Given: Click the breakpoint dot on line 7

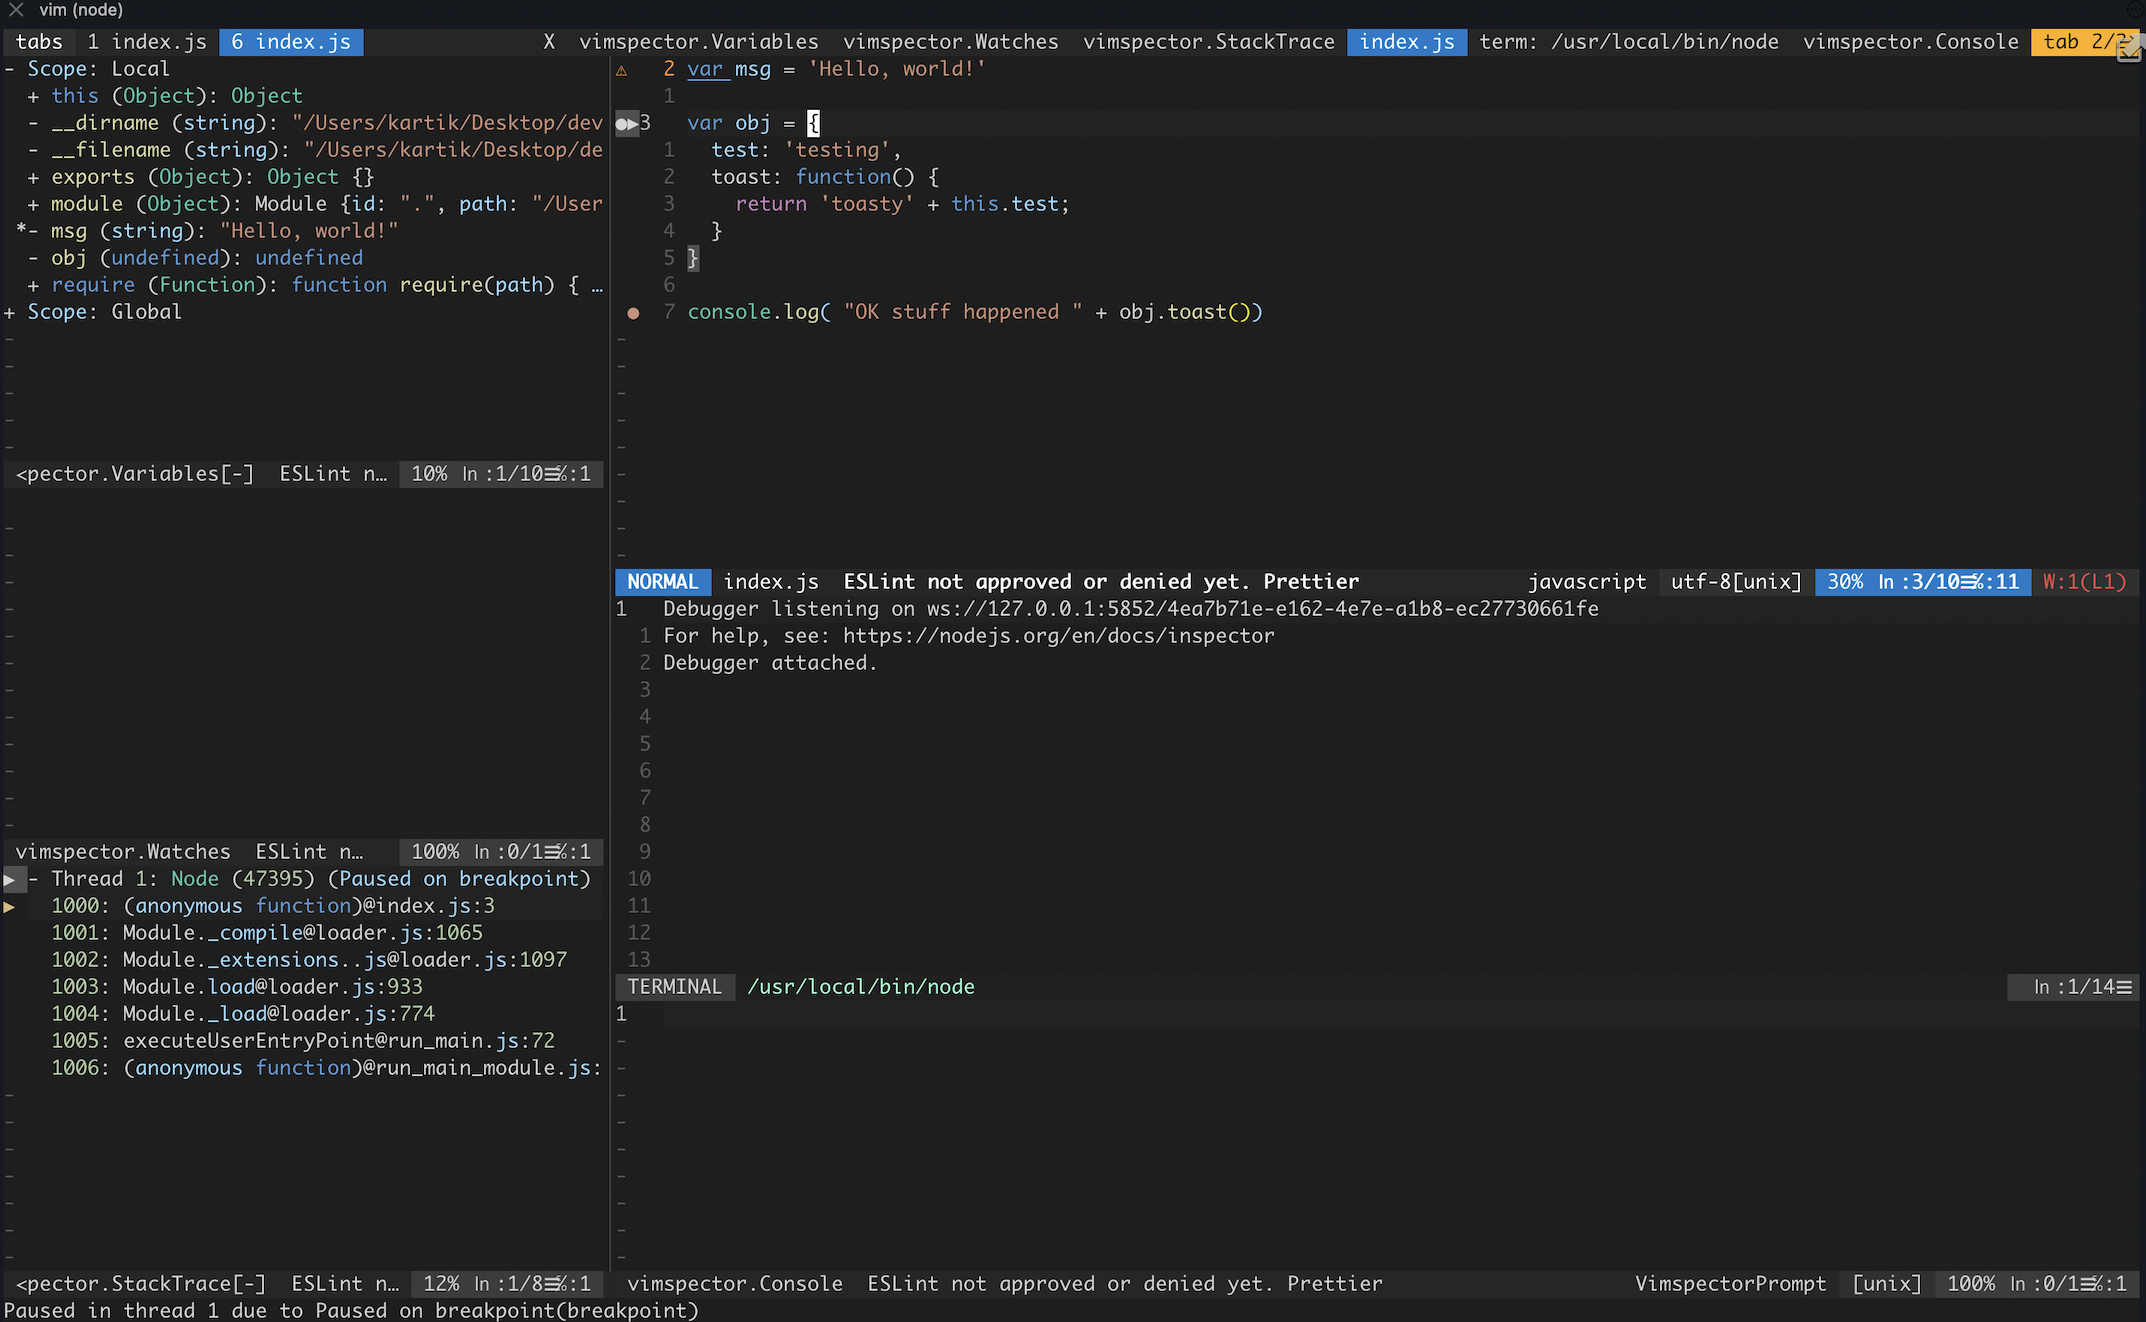Looking at the screenshot, I should [x=633, y=313].
